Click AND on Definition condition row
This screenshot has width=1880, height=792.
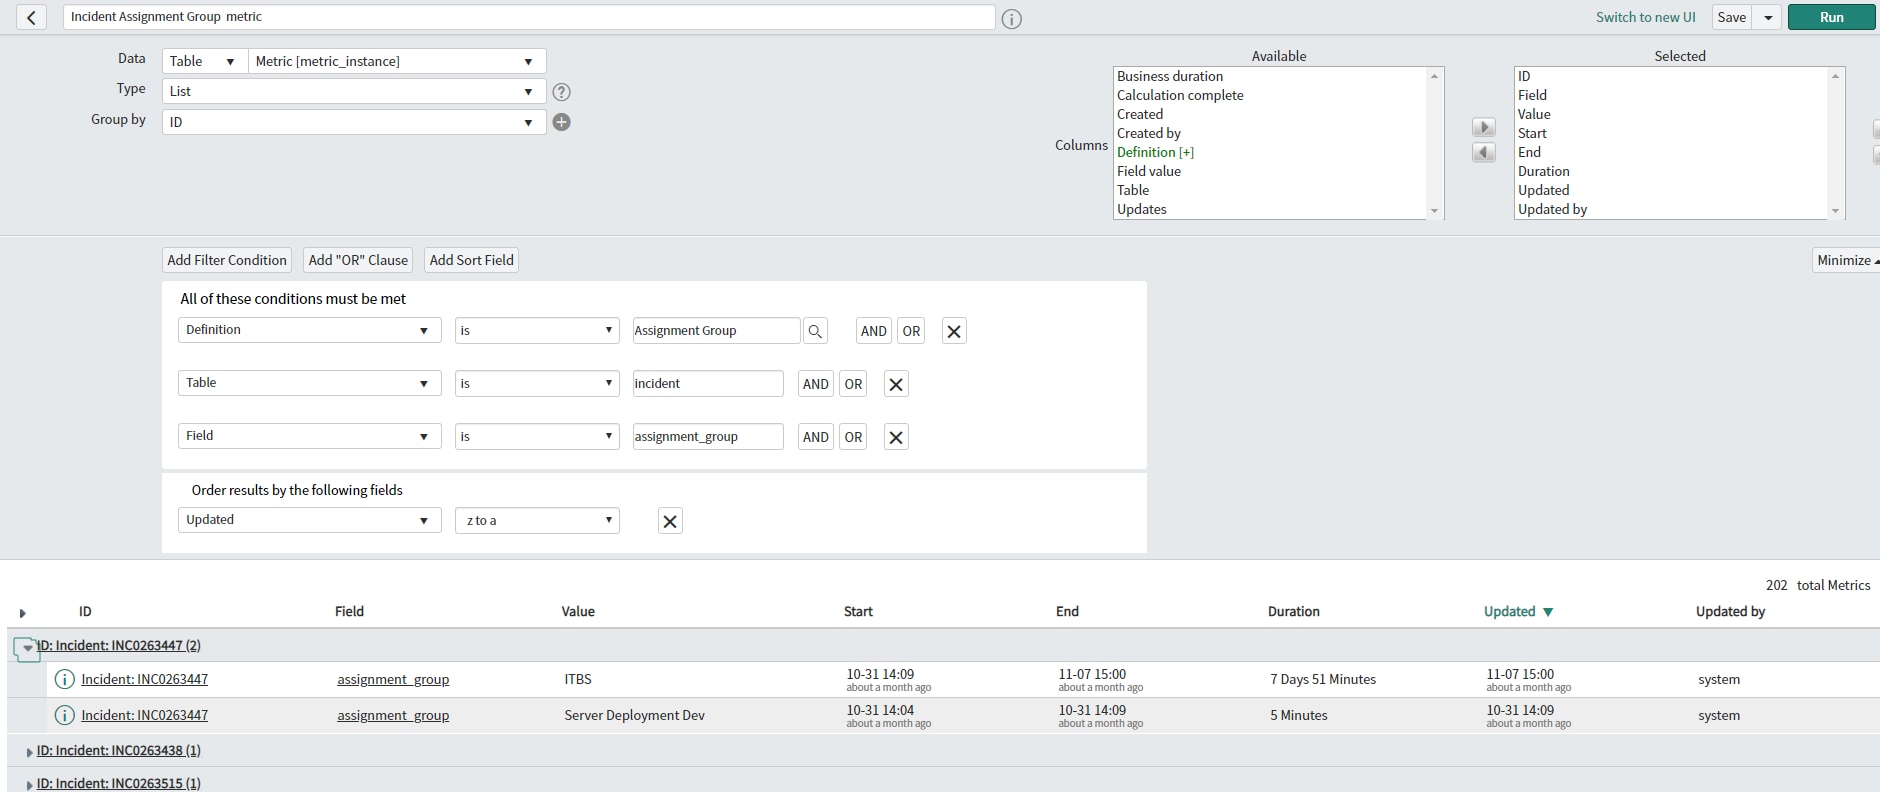[x=874, y=331]
